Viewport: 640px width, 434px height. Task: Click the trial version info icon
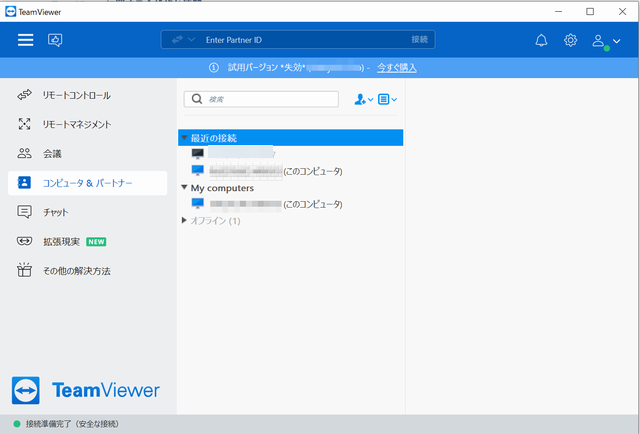[214, 68]
